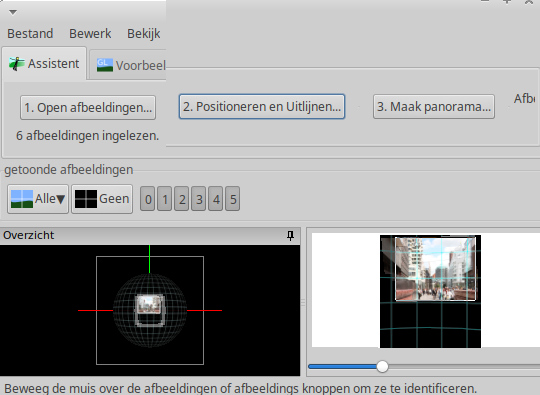Open the Bekijk menu
540x395 pixels.
click(x=144, y=34)
